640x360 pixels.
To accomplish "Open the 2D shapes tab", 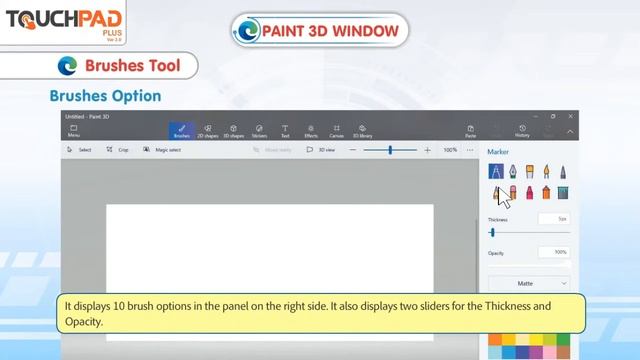I will tap(208, 131).
